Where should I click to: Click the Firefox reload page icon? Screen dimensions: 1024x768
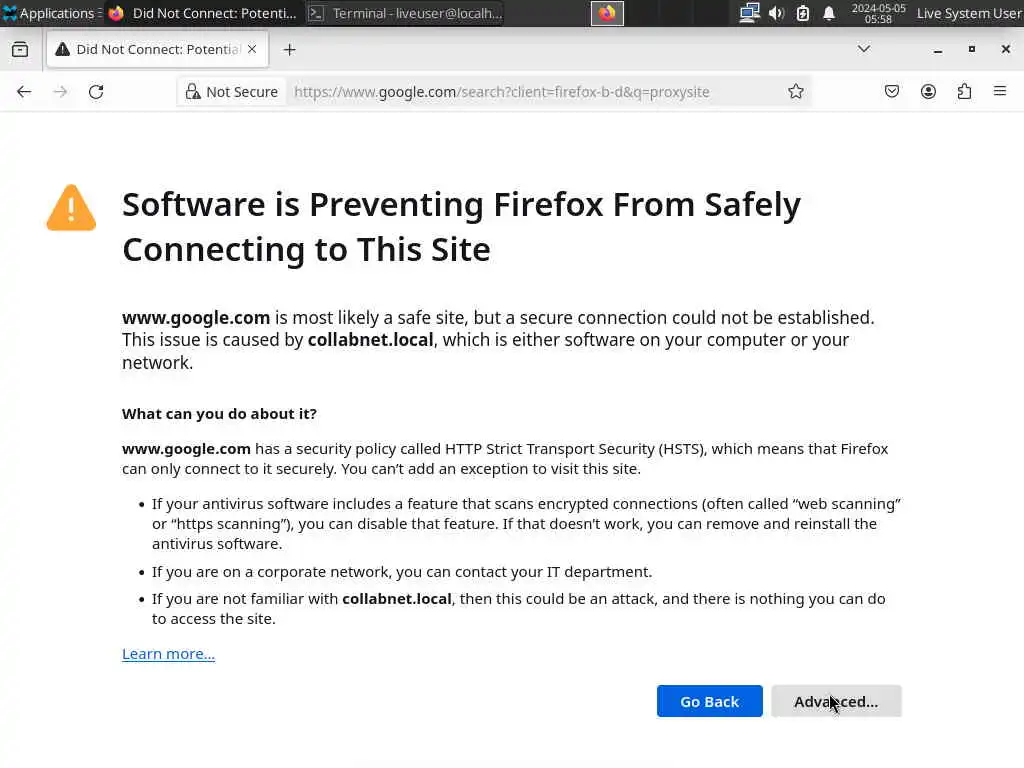96,92
